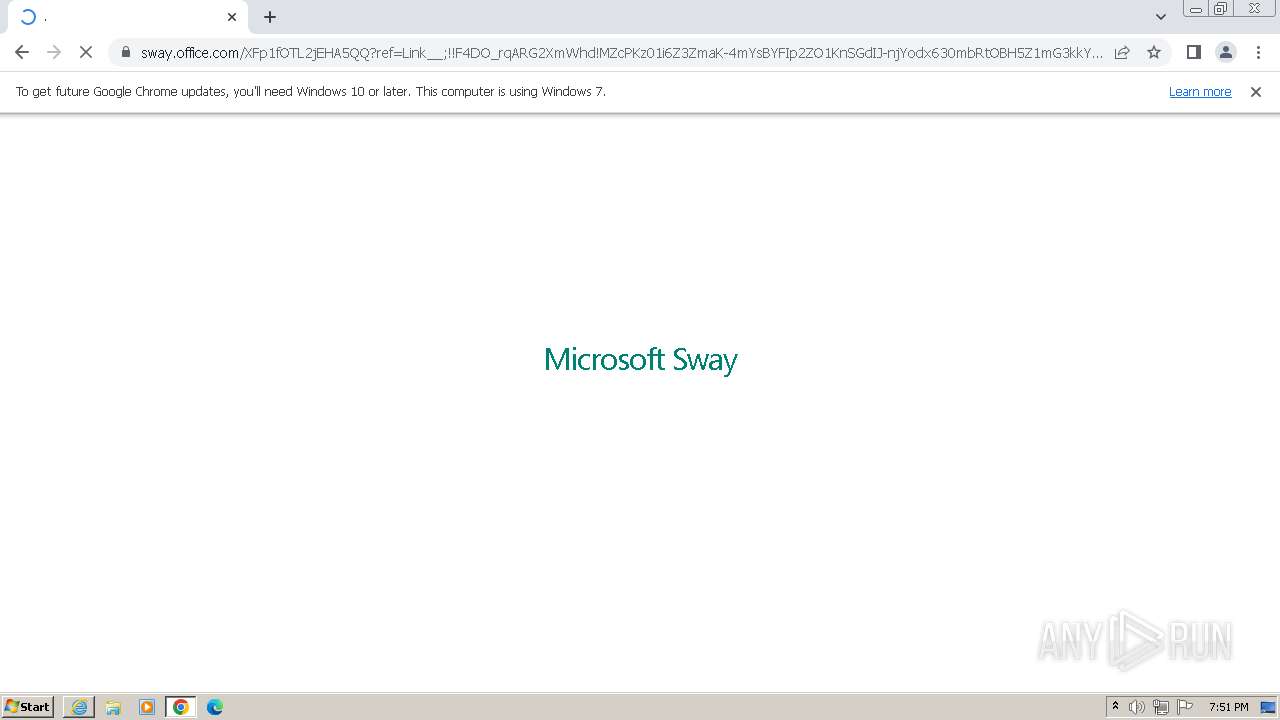This screenshot has height=720, width=1280.
Task: Open Chrome side panel
Action: click(x=1193, y=52)
